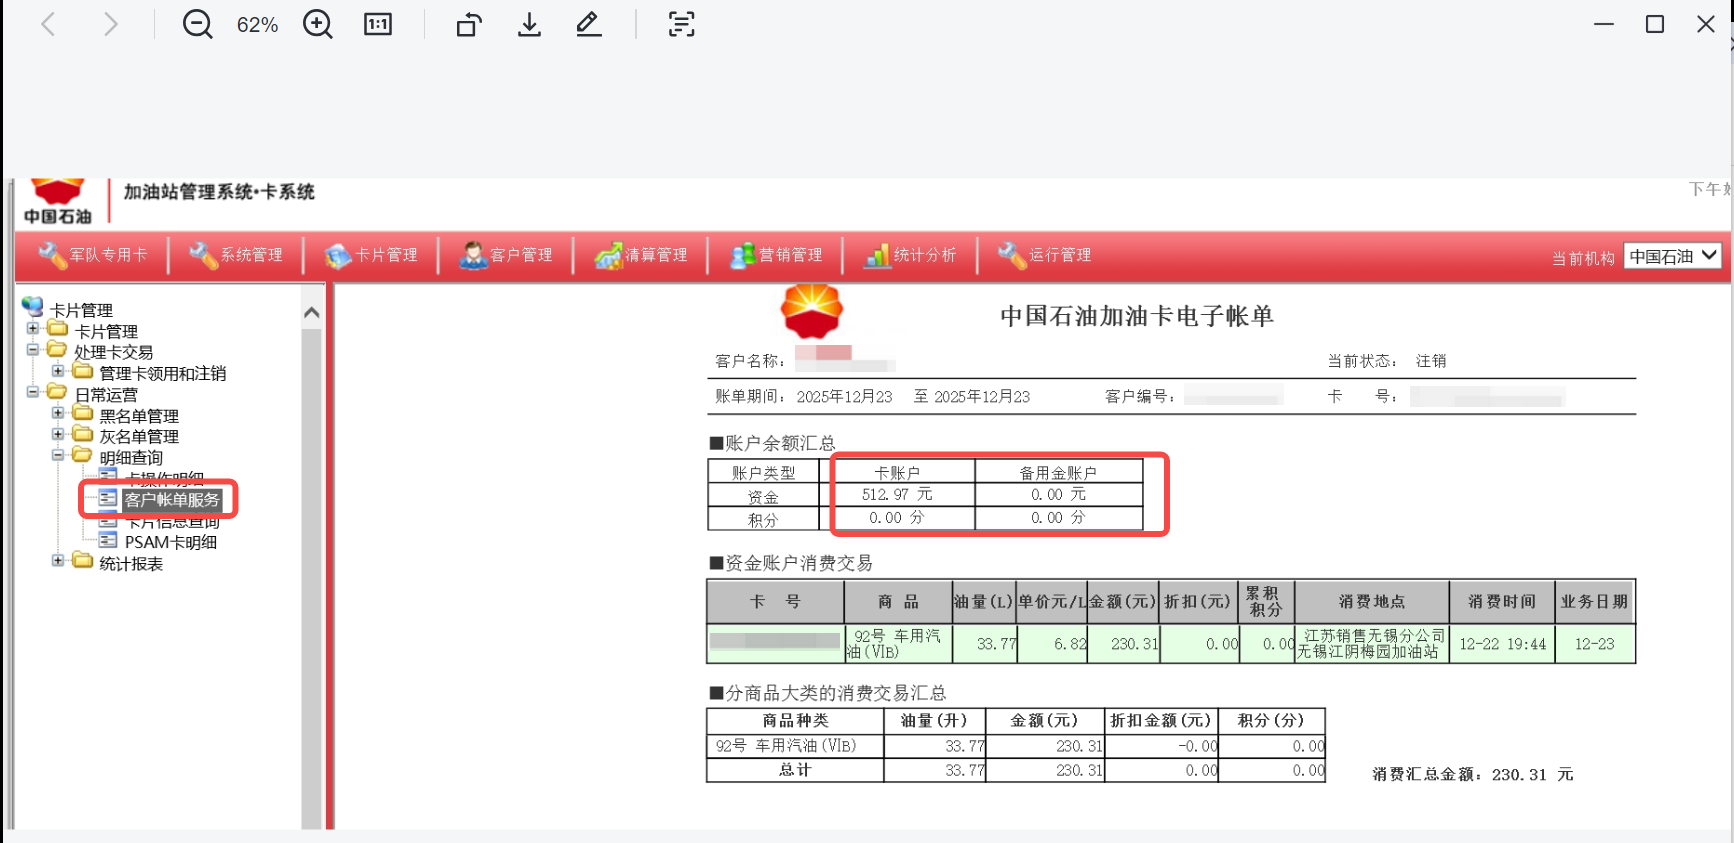Go to the previous image arrow
Viewport: 1734px width, 843px height.
[x=48, y=24]
